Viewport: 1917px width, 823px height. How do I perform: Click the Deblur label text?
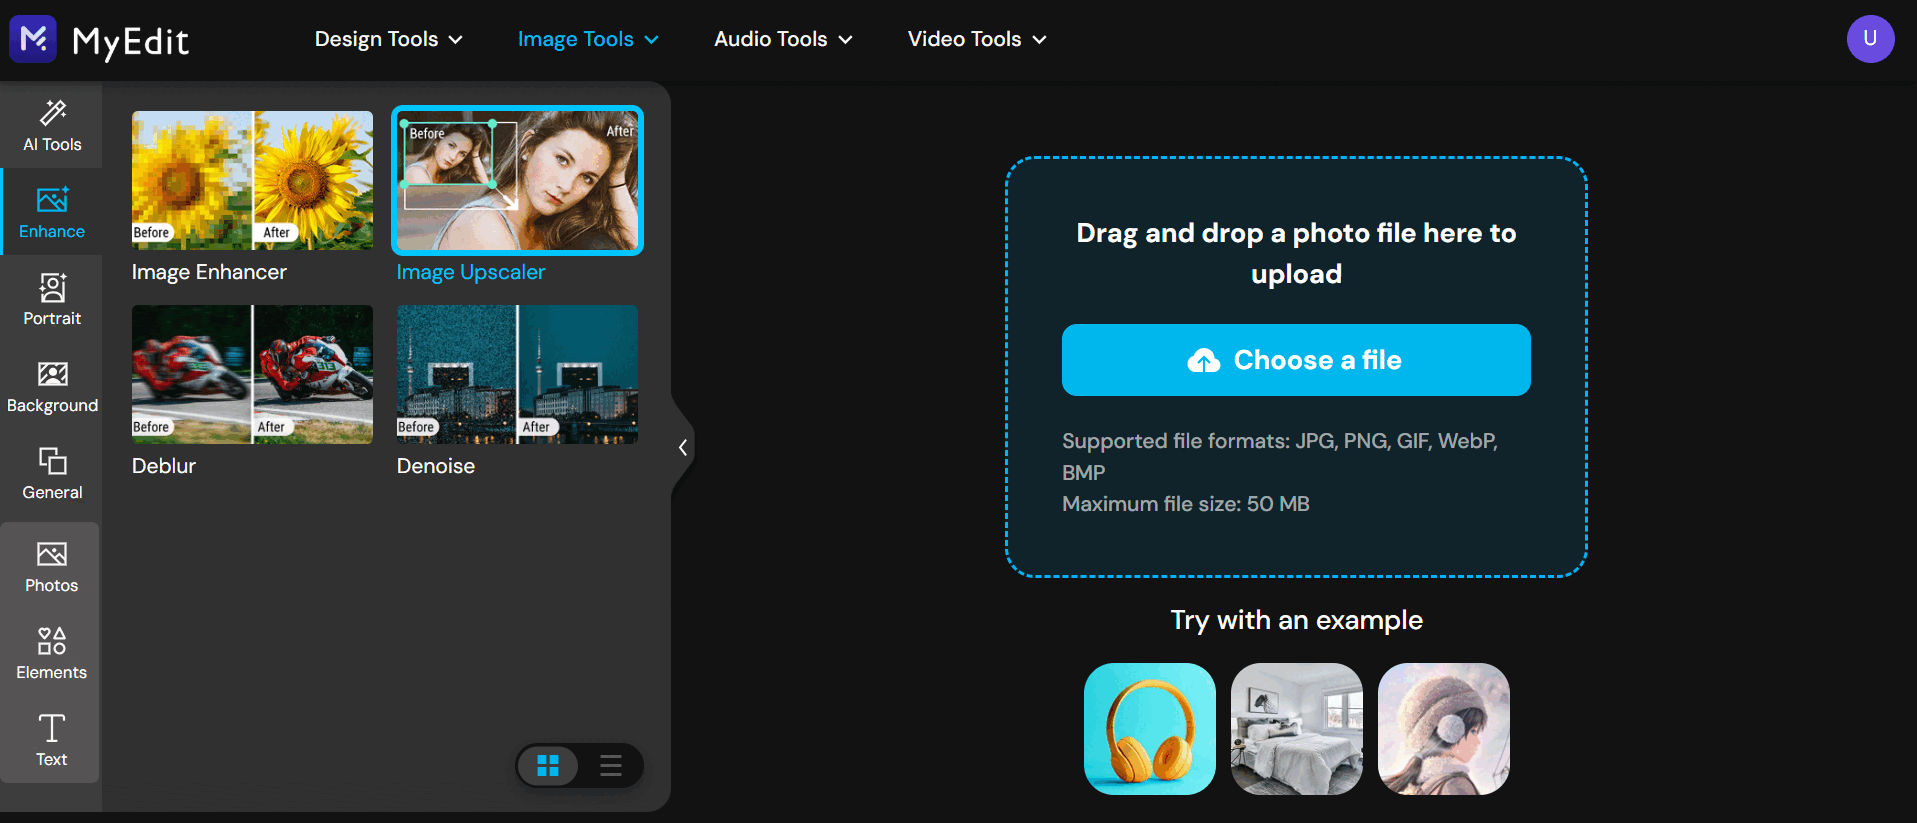(164, 466)
